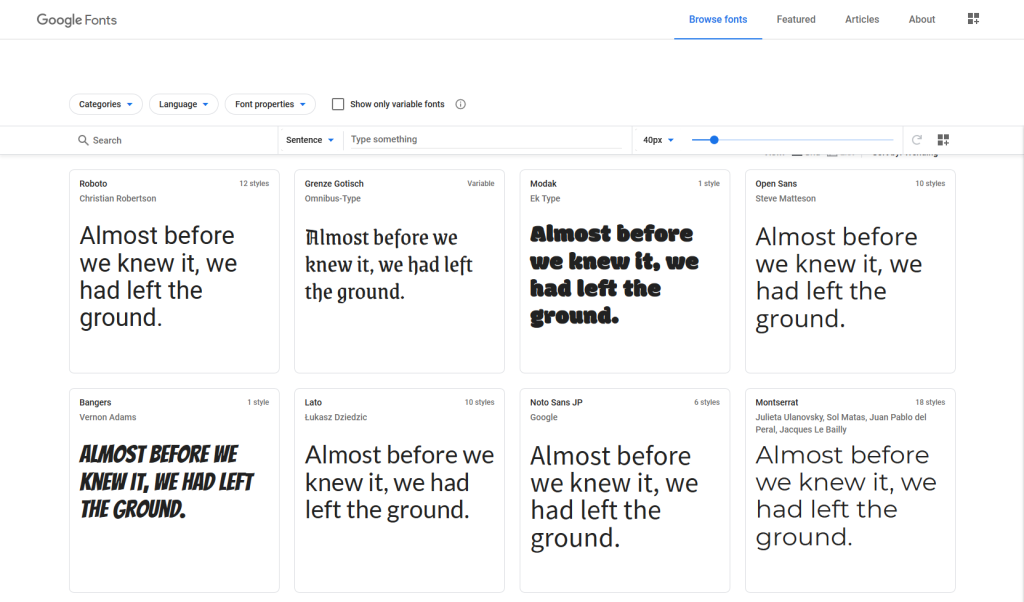Switch to the Featured tab
1024x602 pixels.
click(796, 19)
